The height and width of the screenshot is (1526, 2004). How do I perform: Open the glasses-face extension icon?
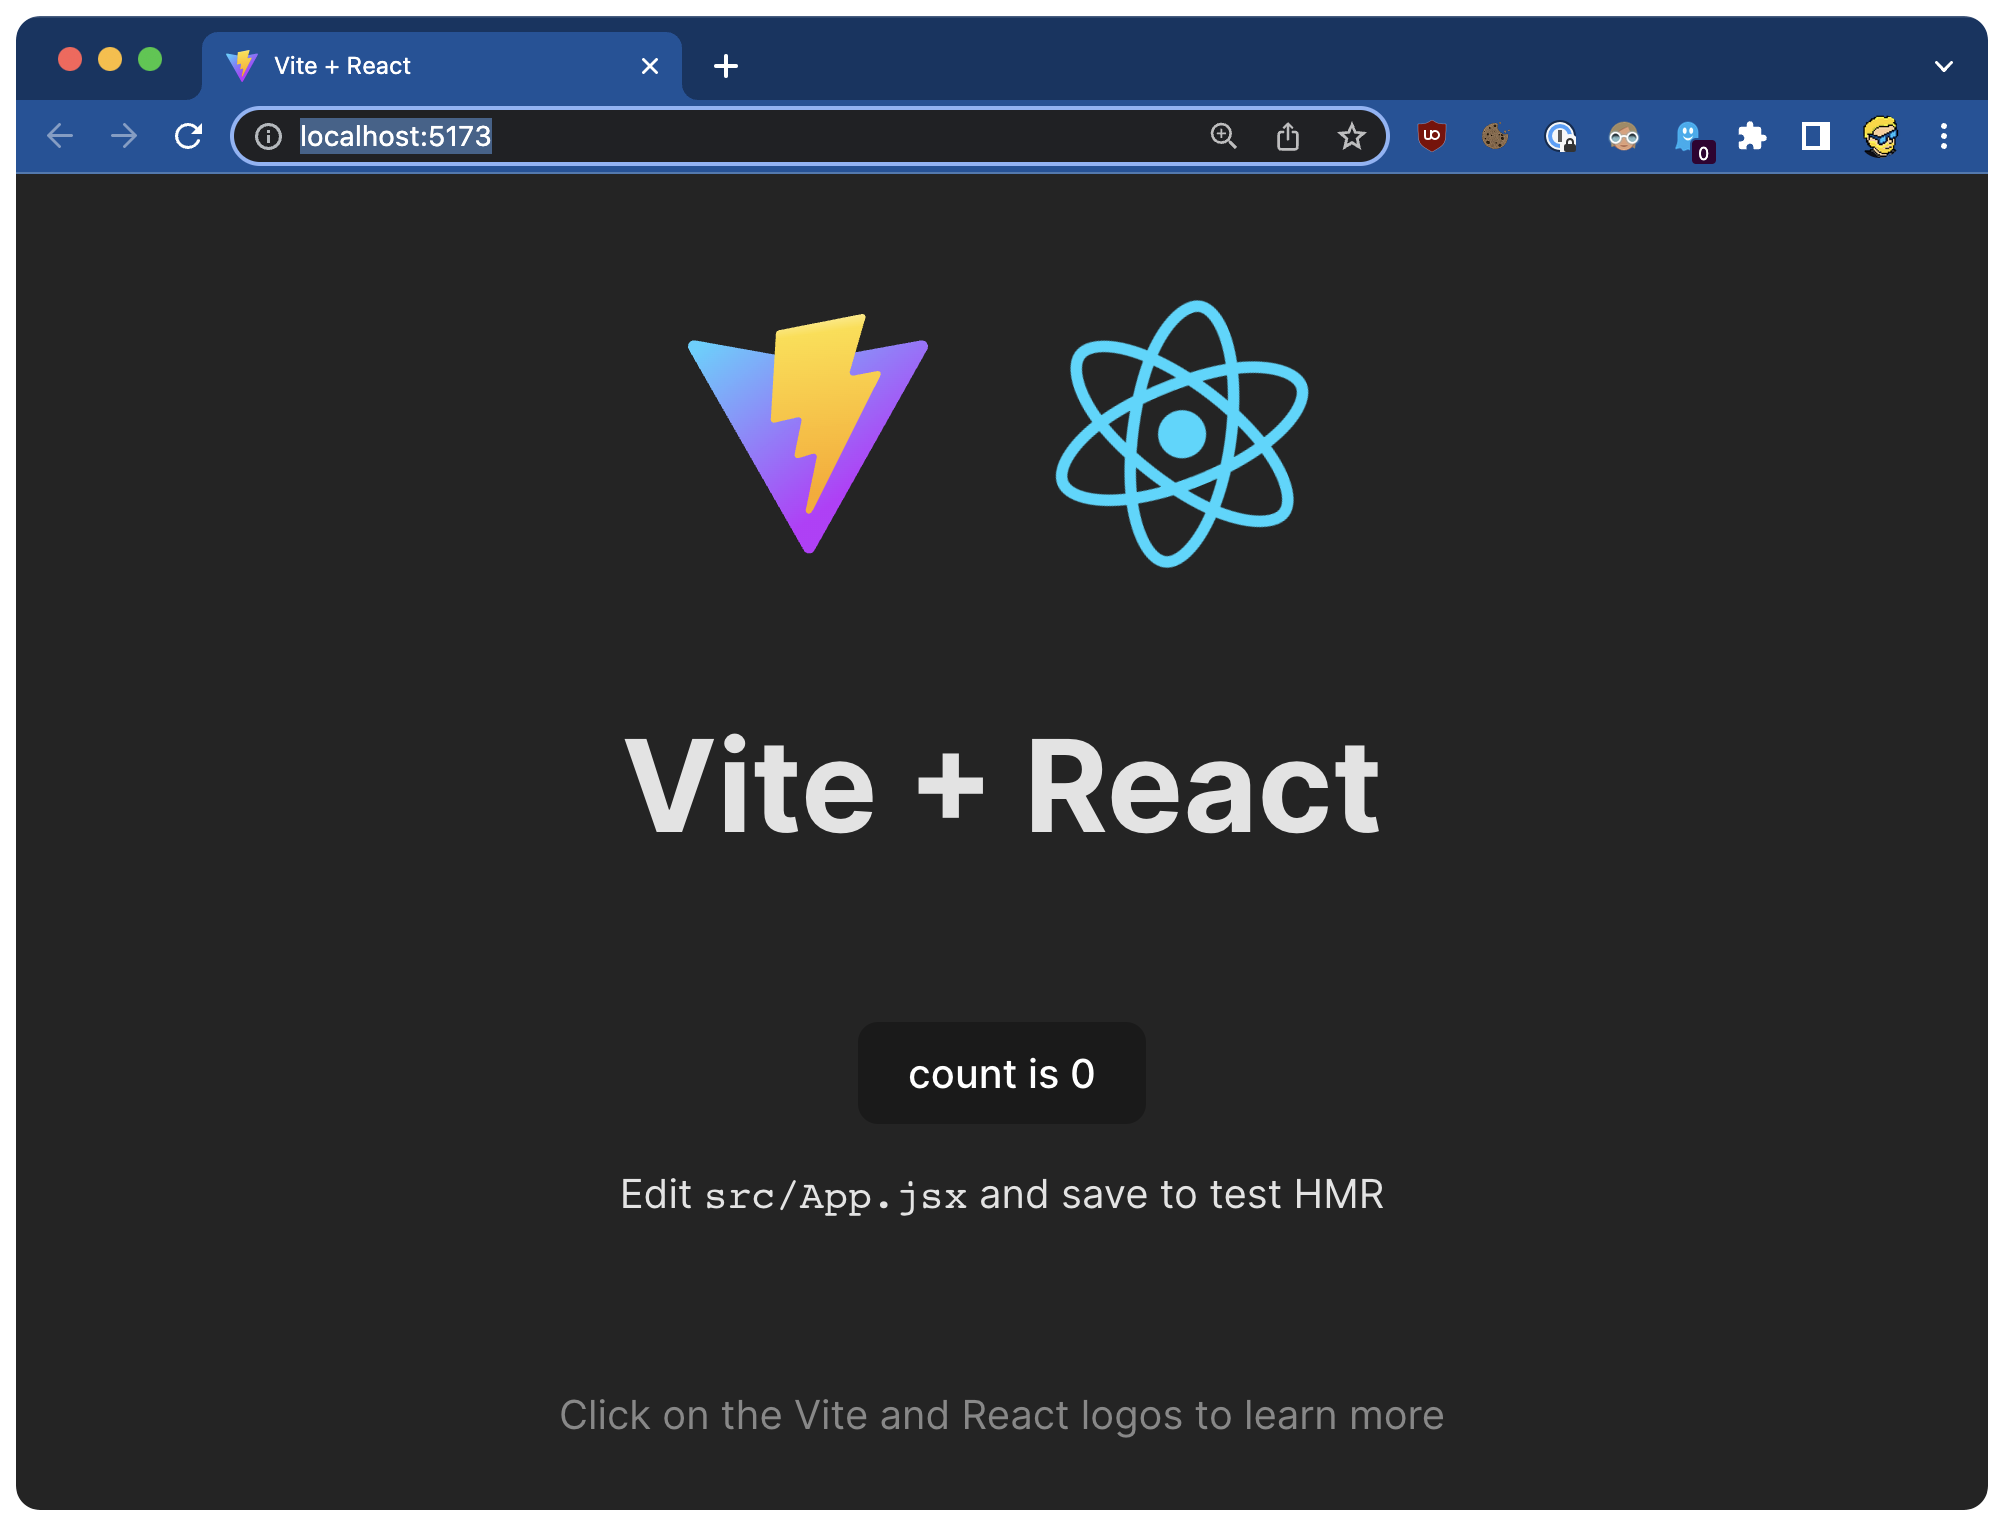click(1623, 136)
